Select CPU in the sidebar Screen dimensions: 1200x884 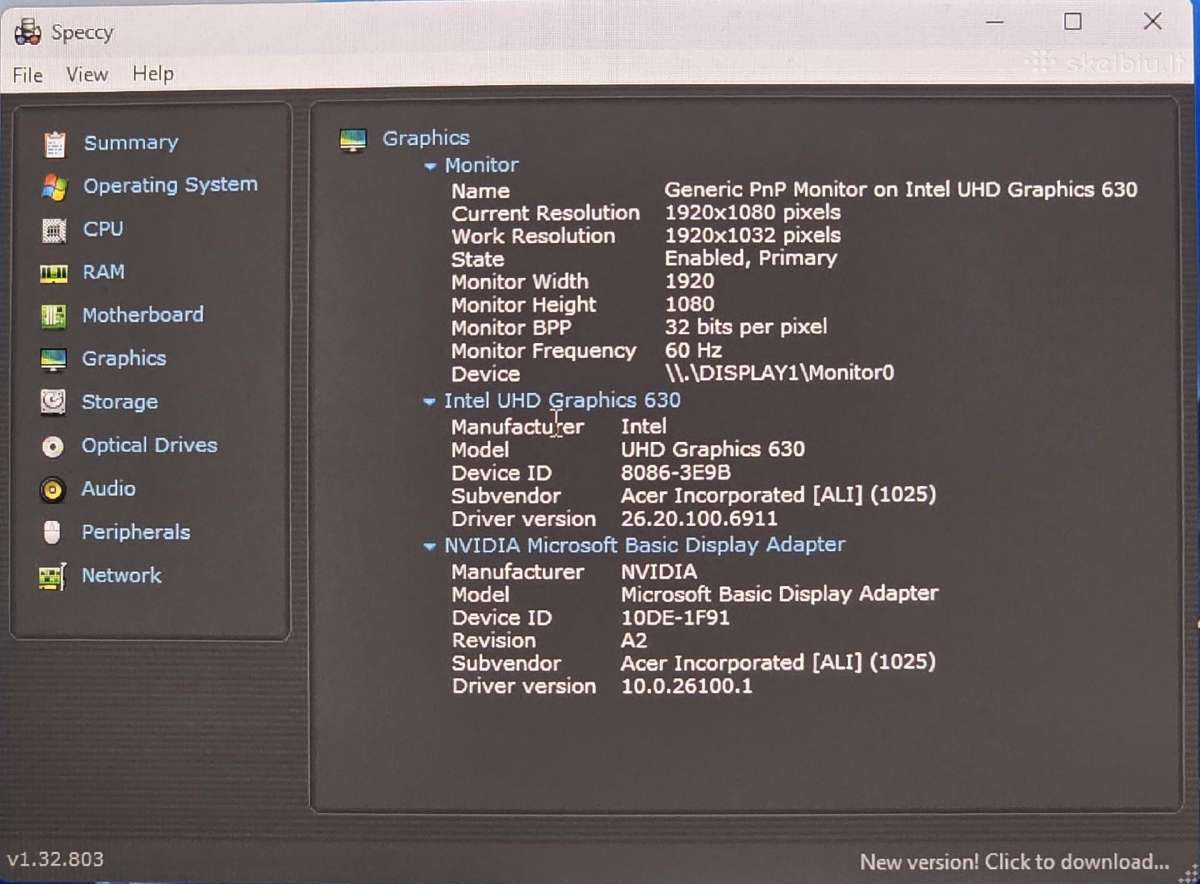point(103,229)
